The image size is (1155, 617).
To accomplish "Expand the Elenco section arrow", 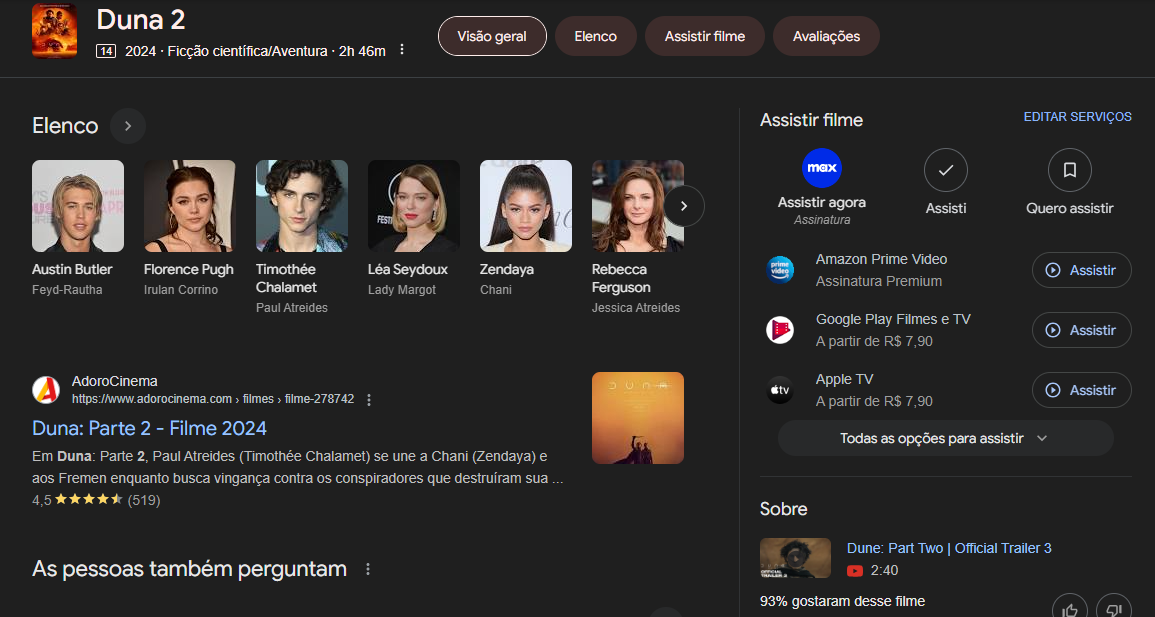I will 127,126.
